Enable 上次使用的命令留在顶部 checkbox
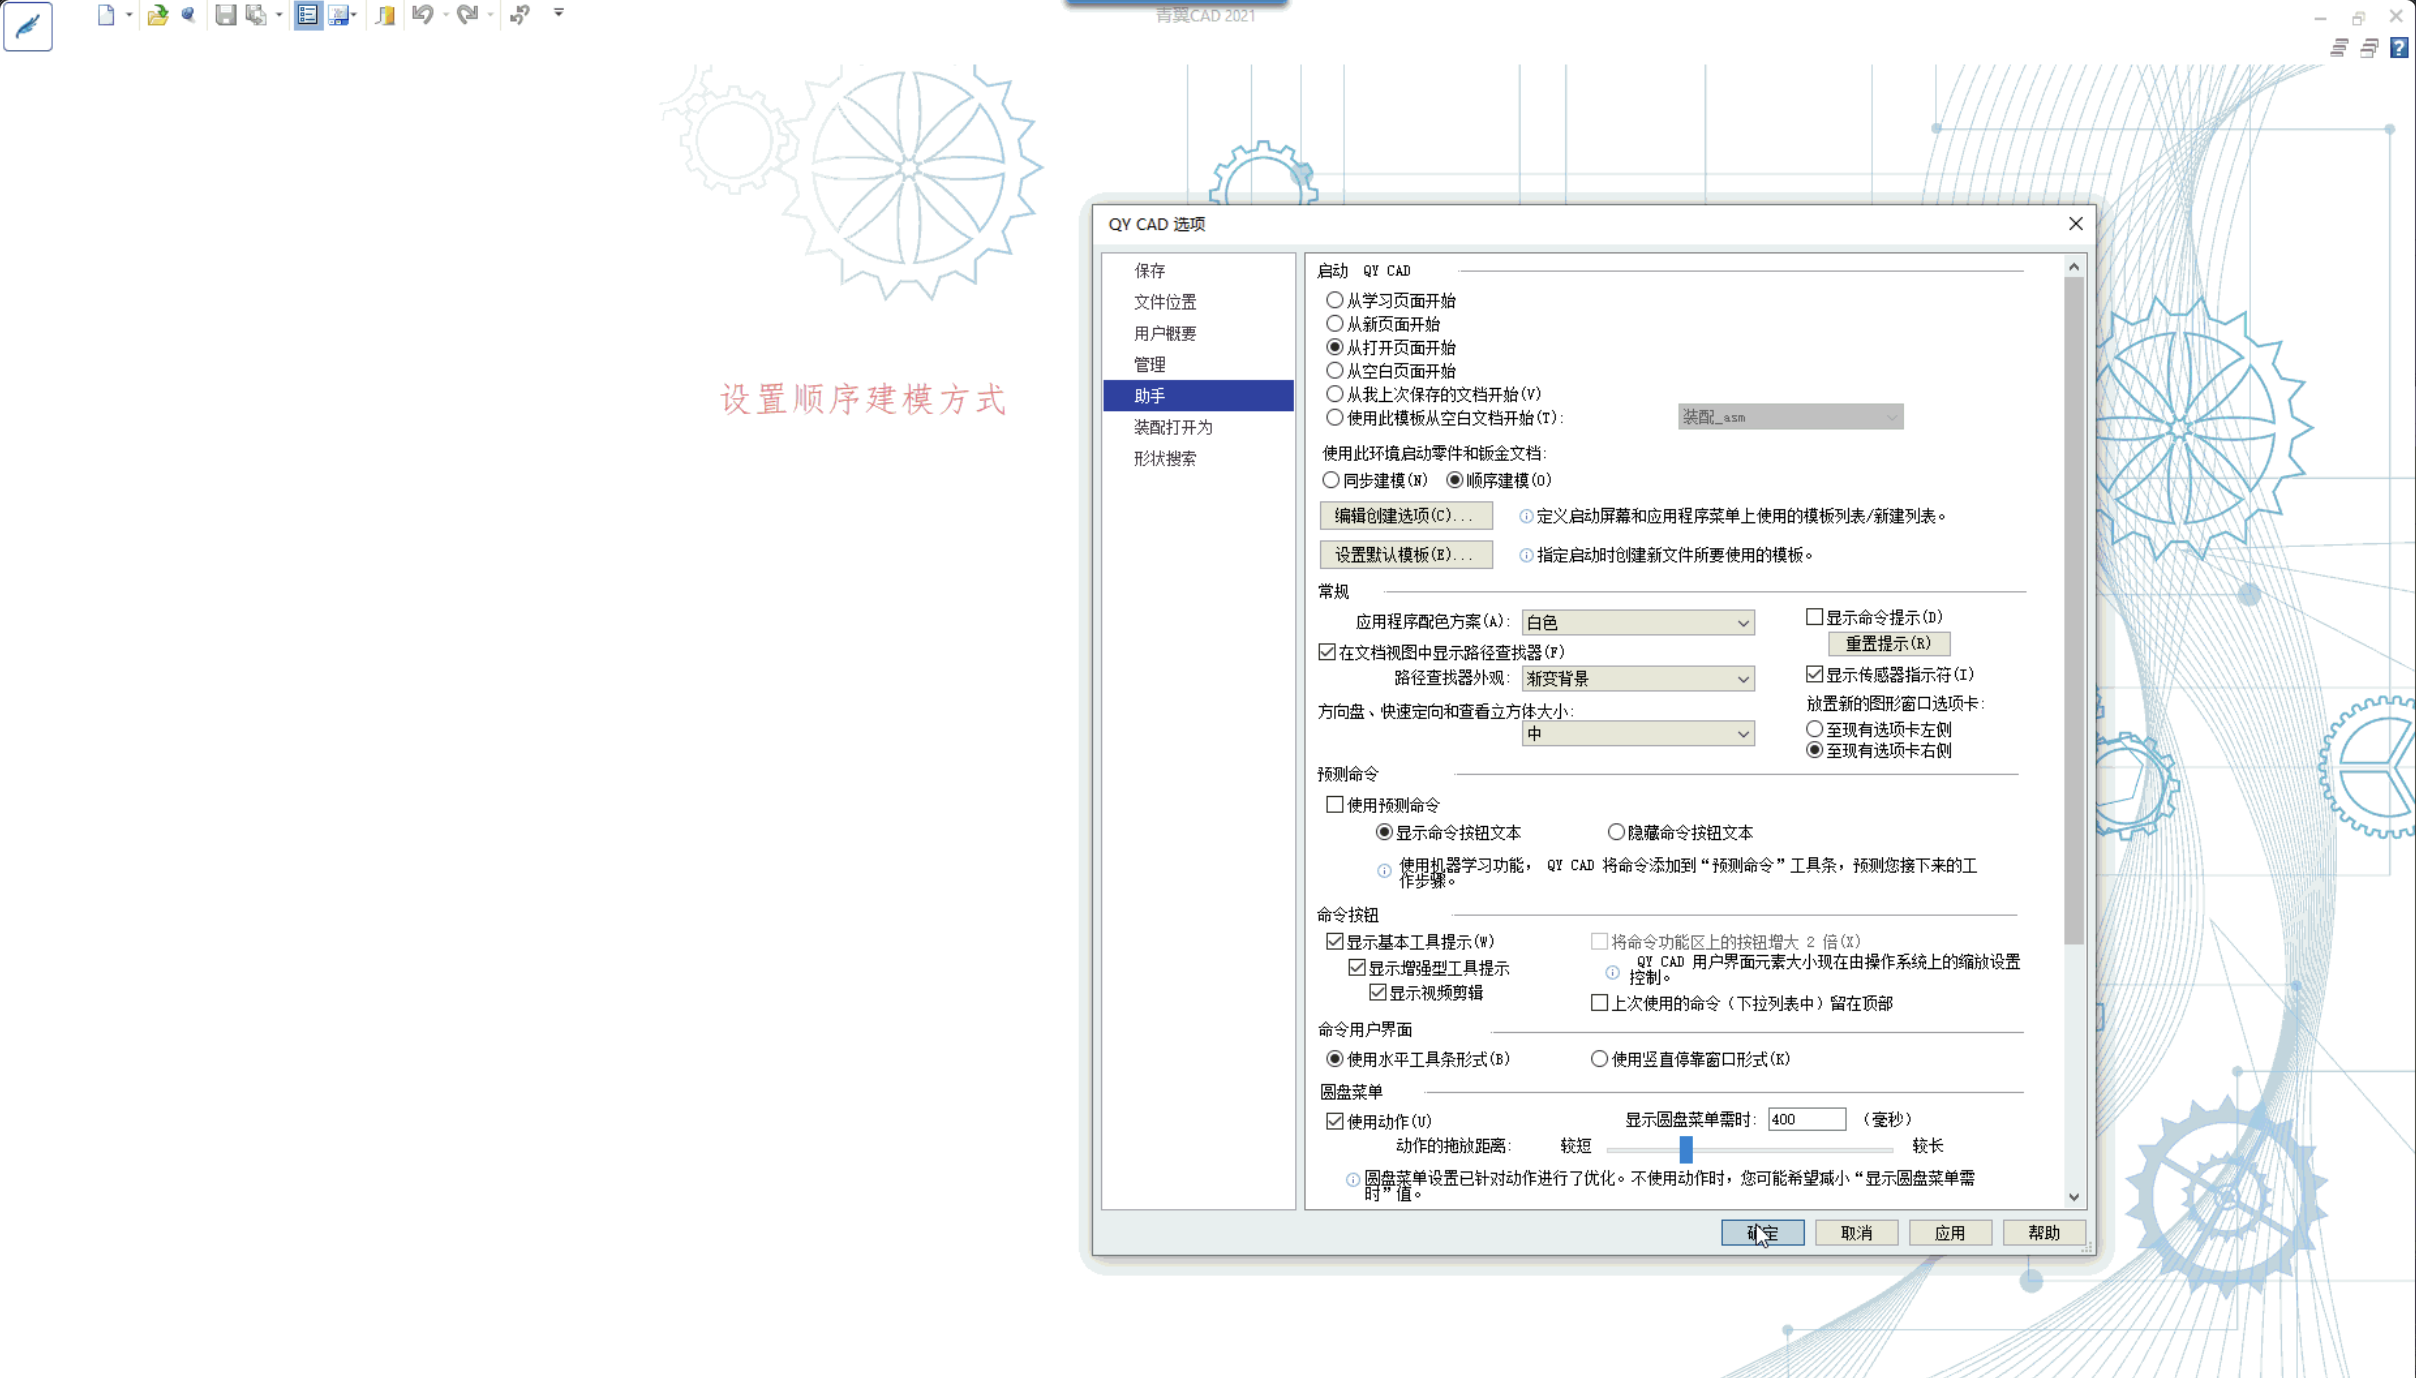 tap(1599, 1002)
